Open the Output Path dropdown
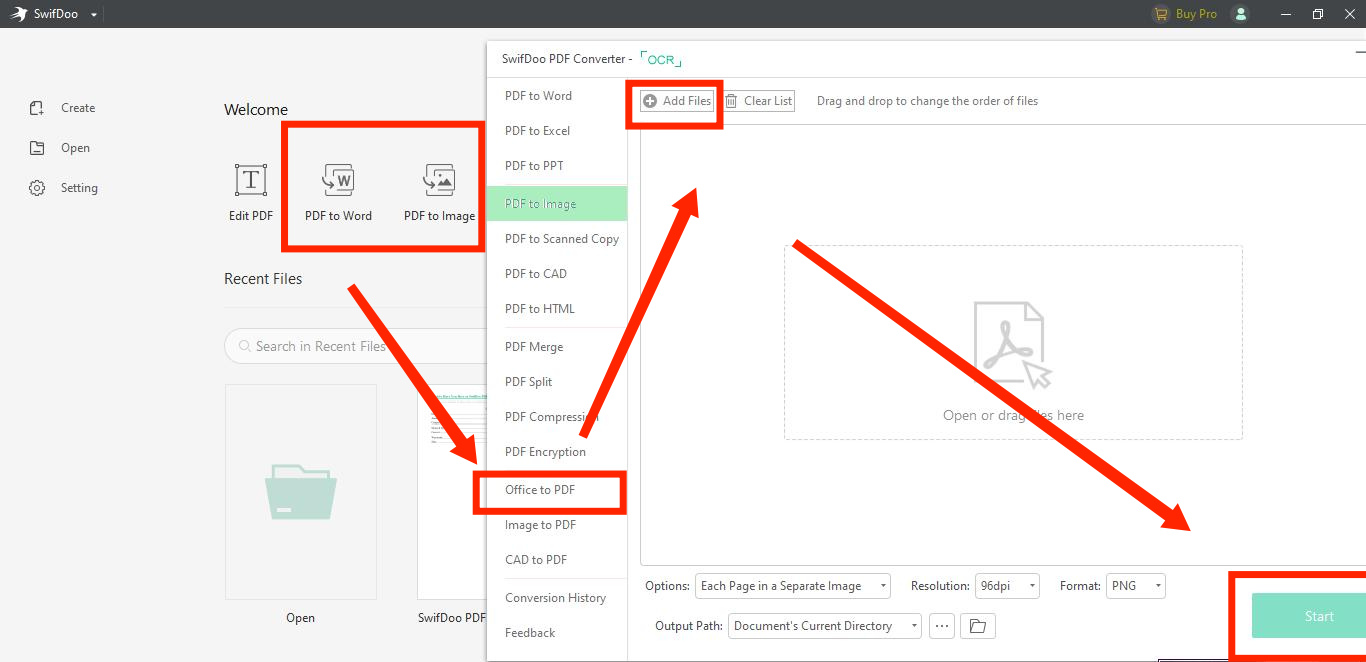This screenshot has height=662, width=1366. tap(825, 626)
